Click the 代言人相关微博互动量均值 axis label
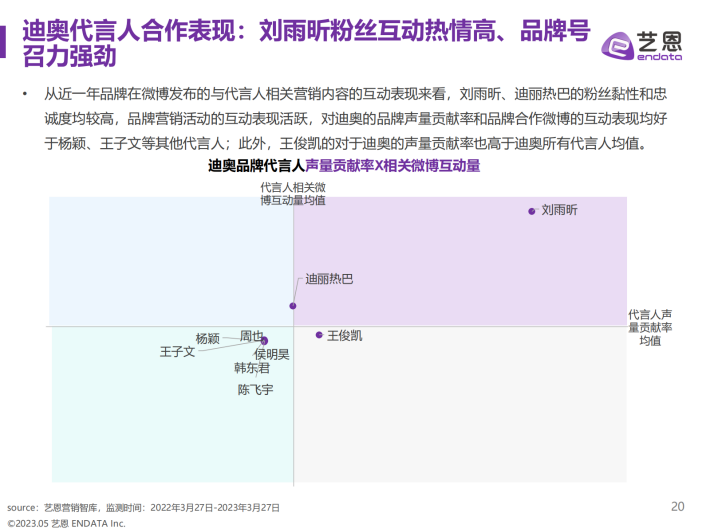The height and width of the screenshot is (532, 710). (293, 194)
